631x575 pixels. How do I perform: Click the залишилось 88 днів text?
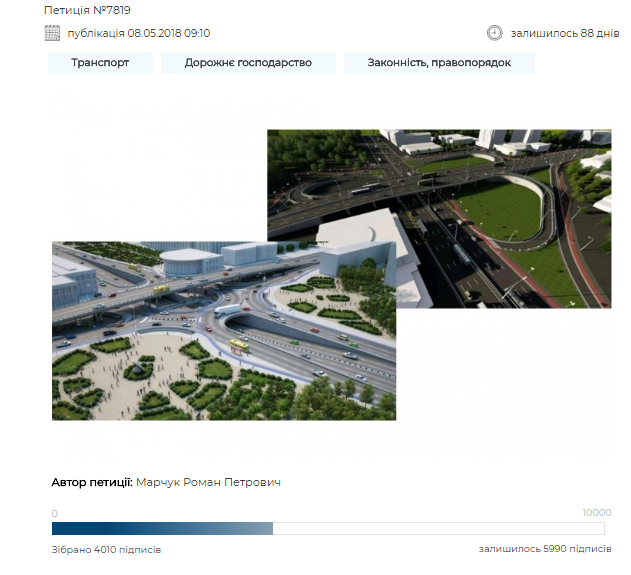point(565,33)
